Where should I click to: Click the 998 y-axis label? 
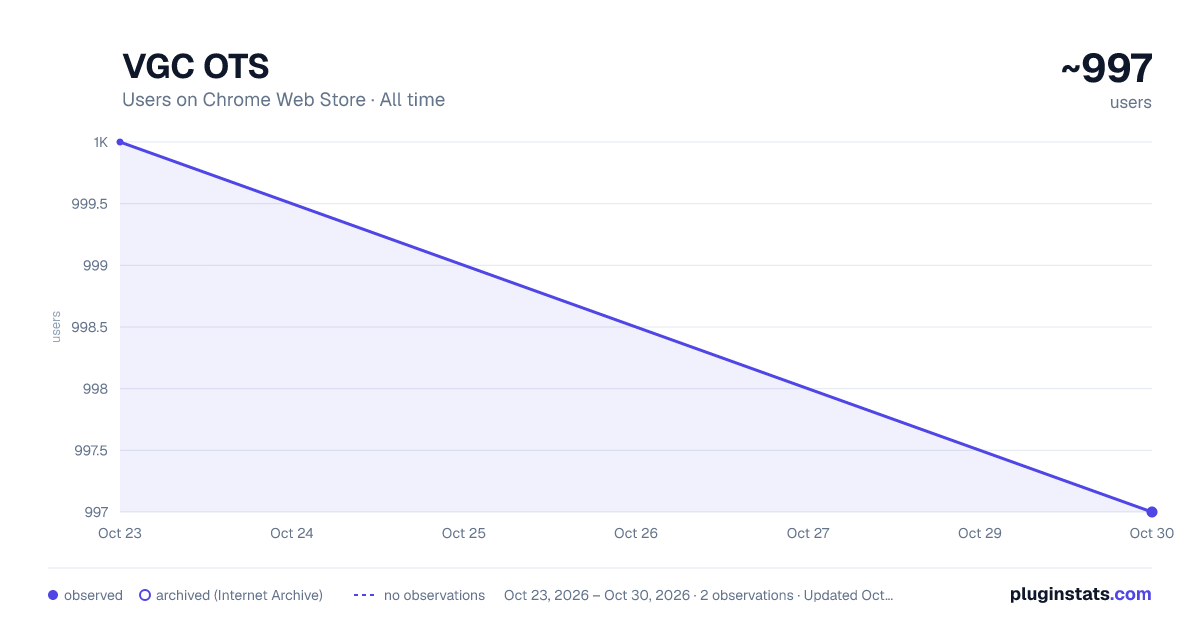coord(96,389)
